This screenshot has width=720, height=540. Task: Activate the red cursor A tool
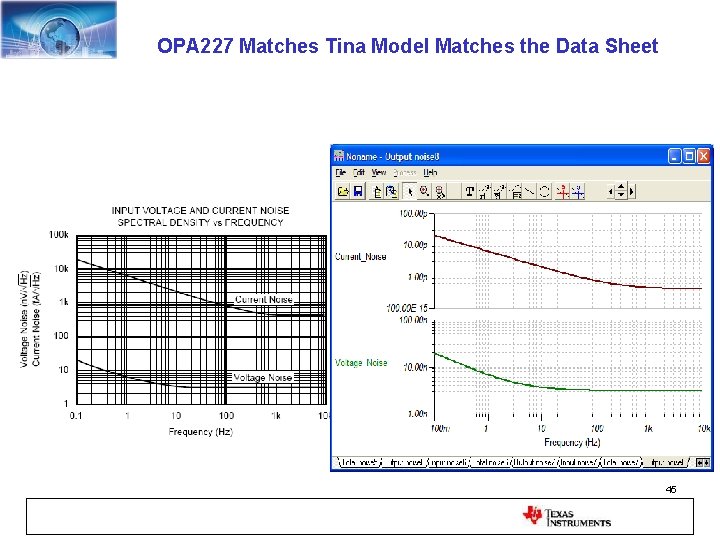tap(562, 191)
